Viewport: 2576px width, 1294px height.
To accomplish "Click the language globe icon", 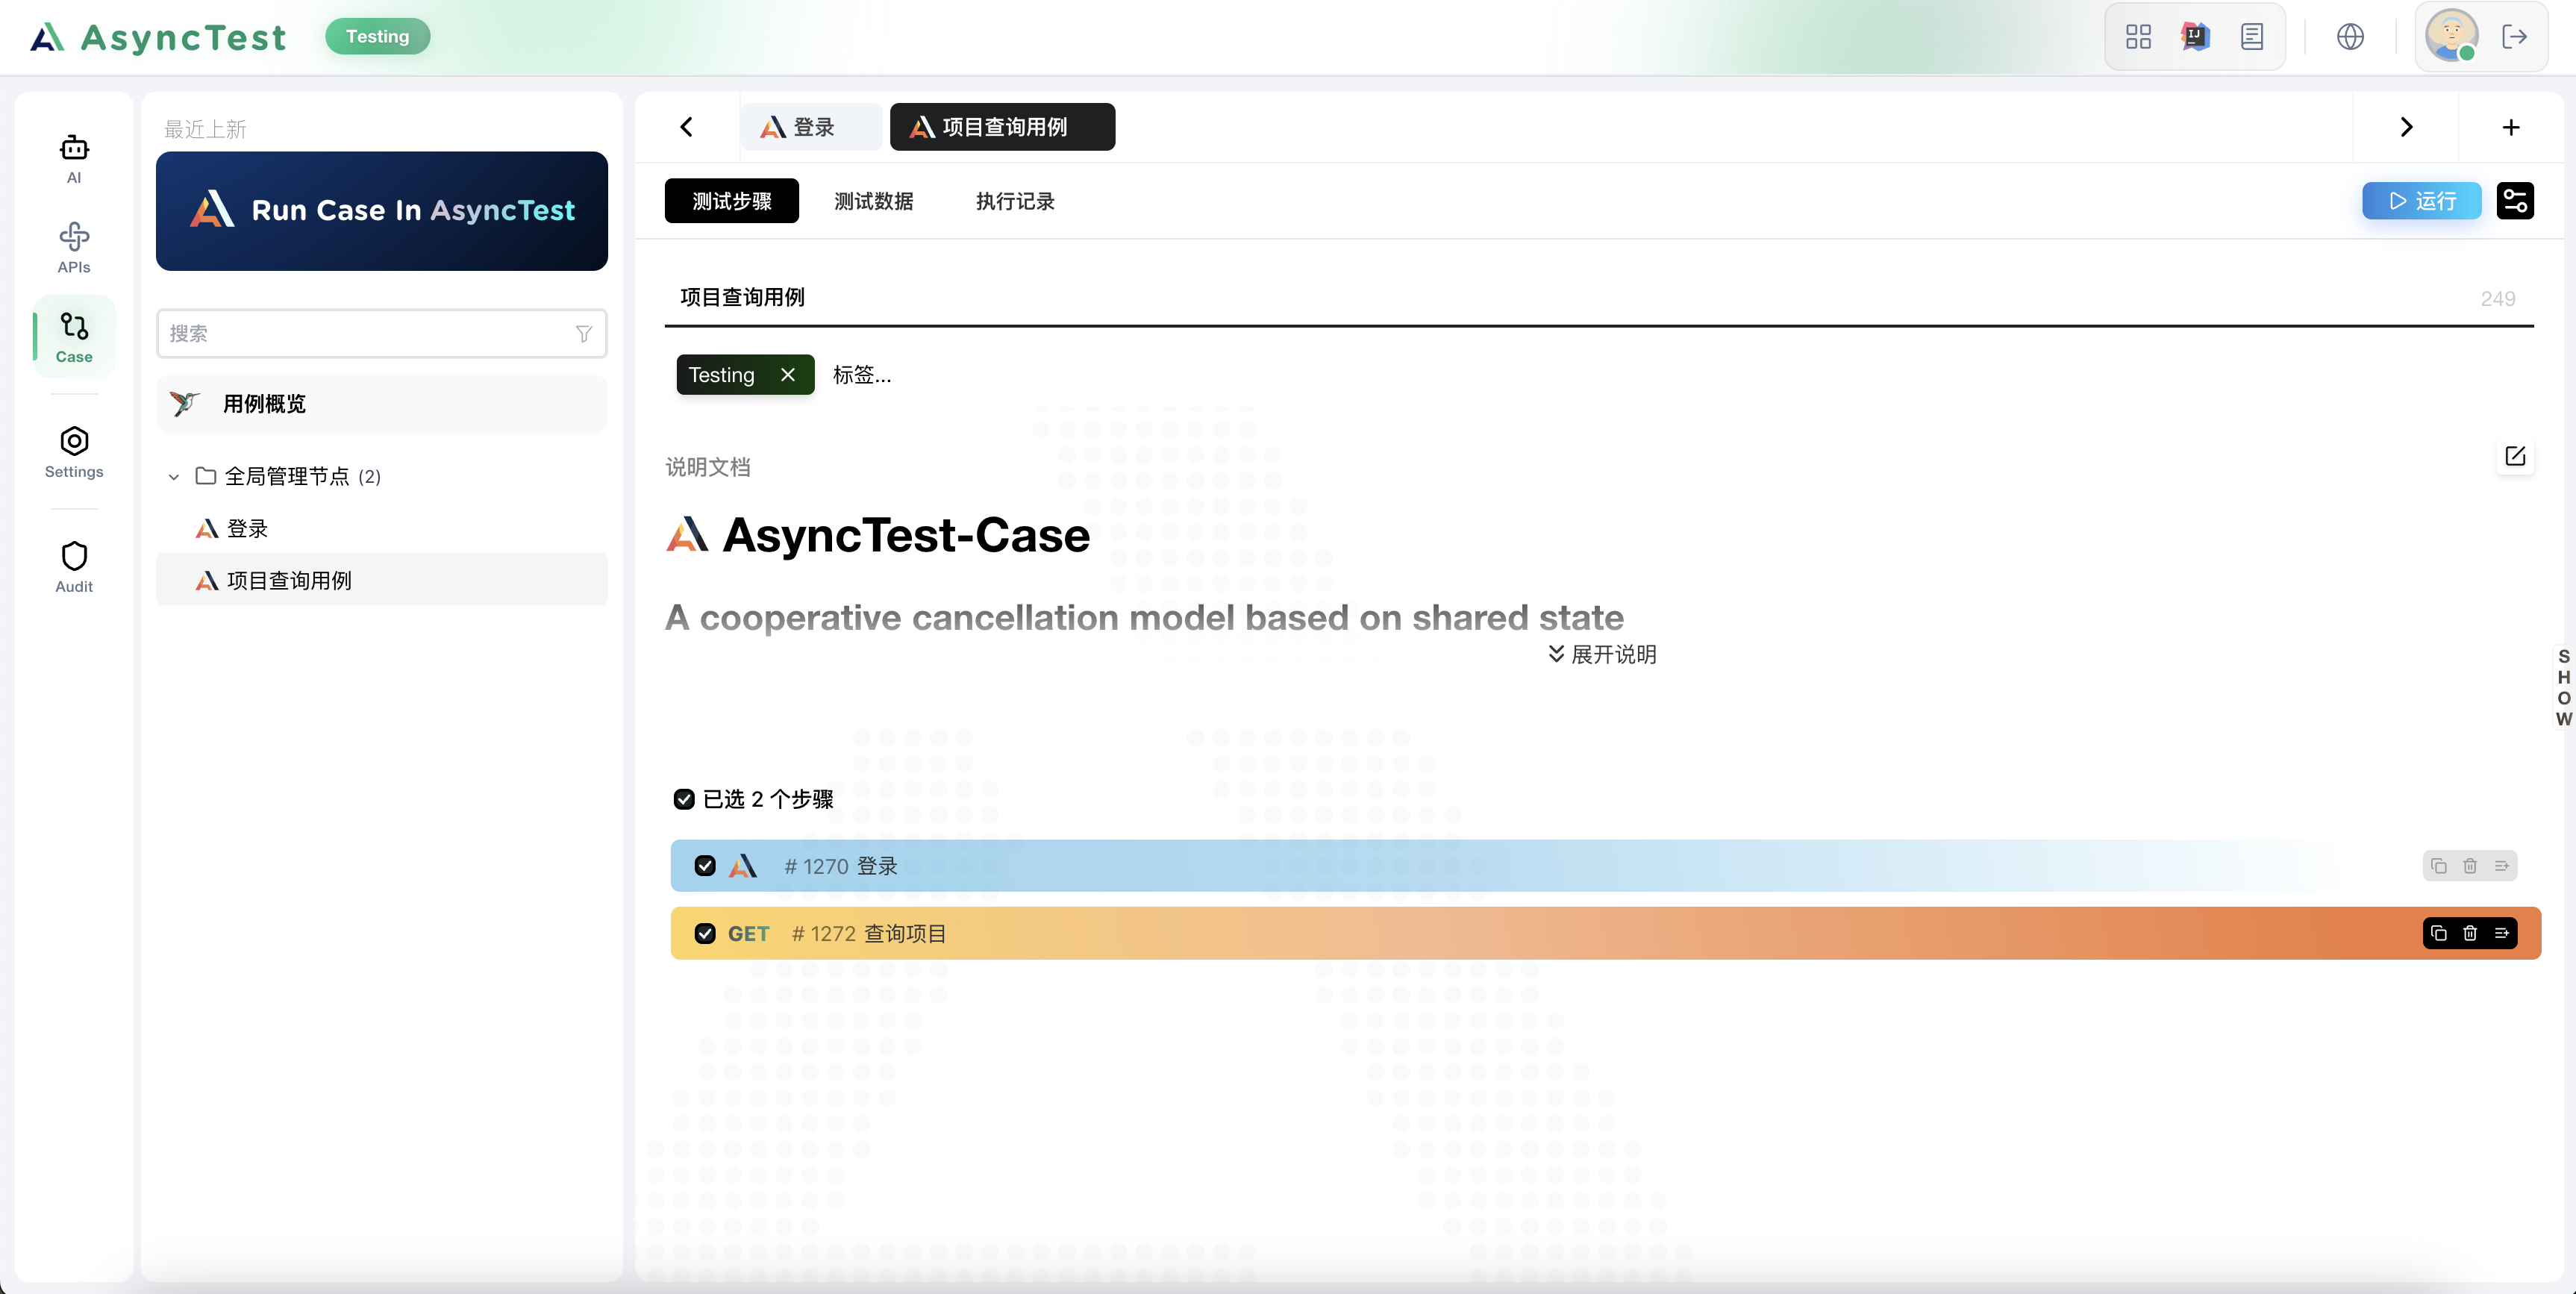I will (x=2350, y=37).
